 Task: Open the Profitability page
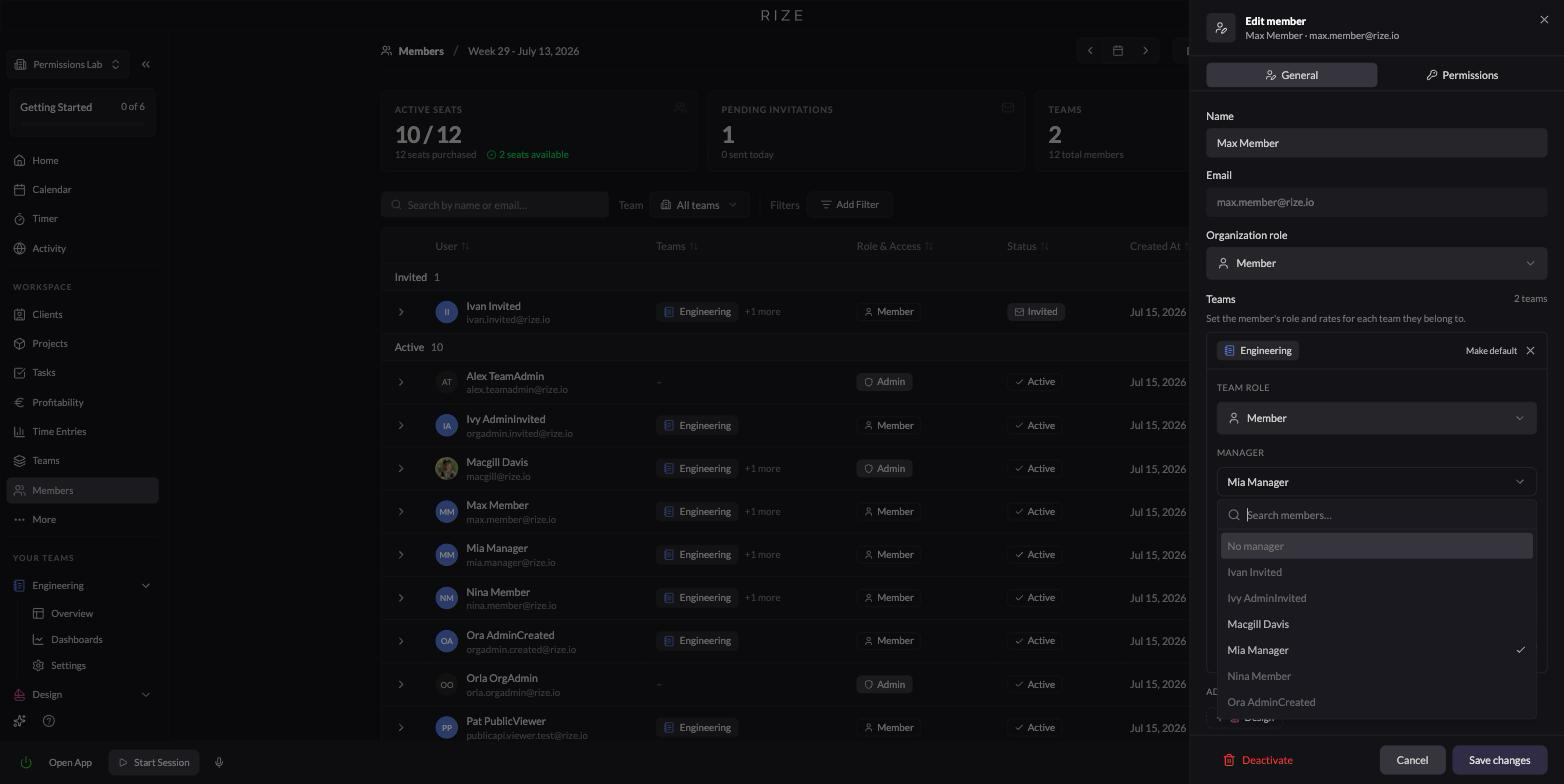coord(82,402)
